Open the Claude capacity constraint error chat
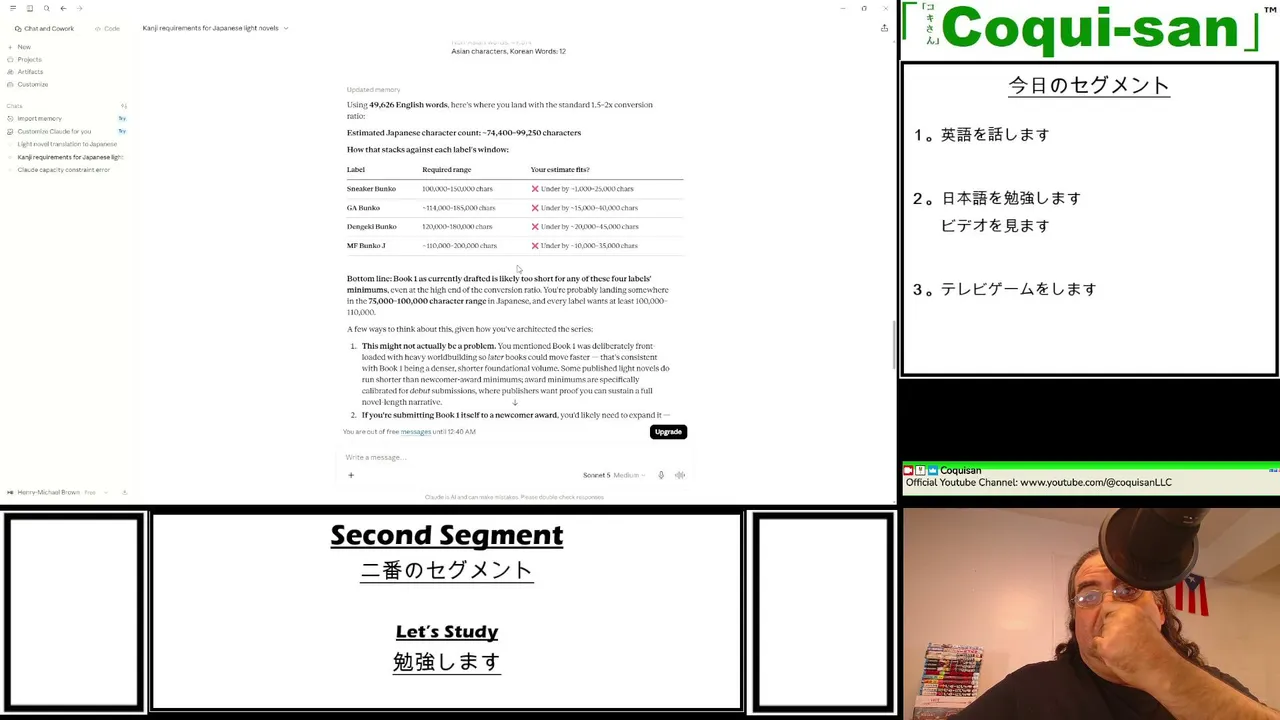1280x720 pixels. click(63, 170)
